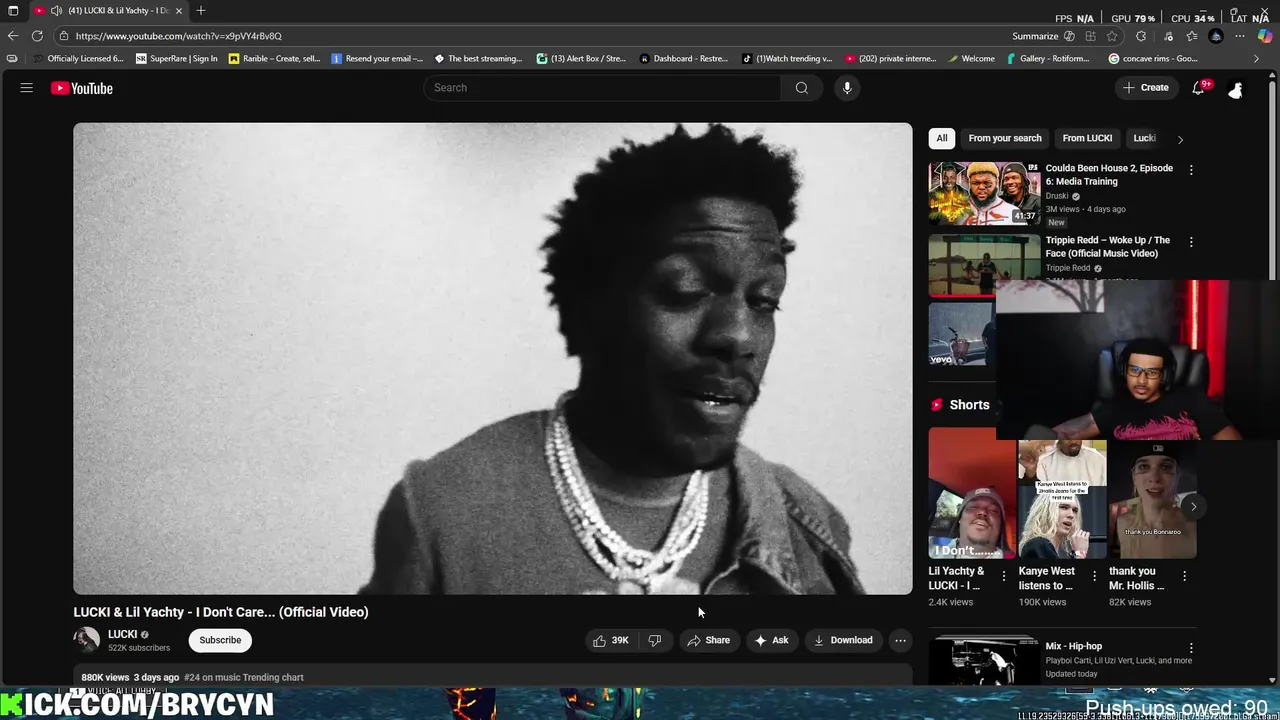Click the Share button
The width and height of the screenshot is (1280, 720).
[x=708, y=640]
